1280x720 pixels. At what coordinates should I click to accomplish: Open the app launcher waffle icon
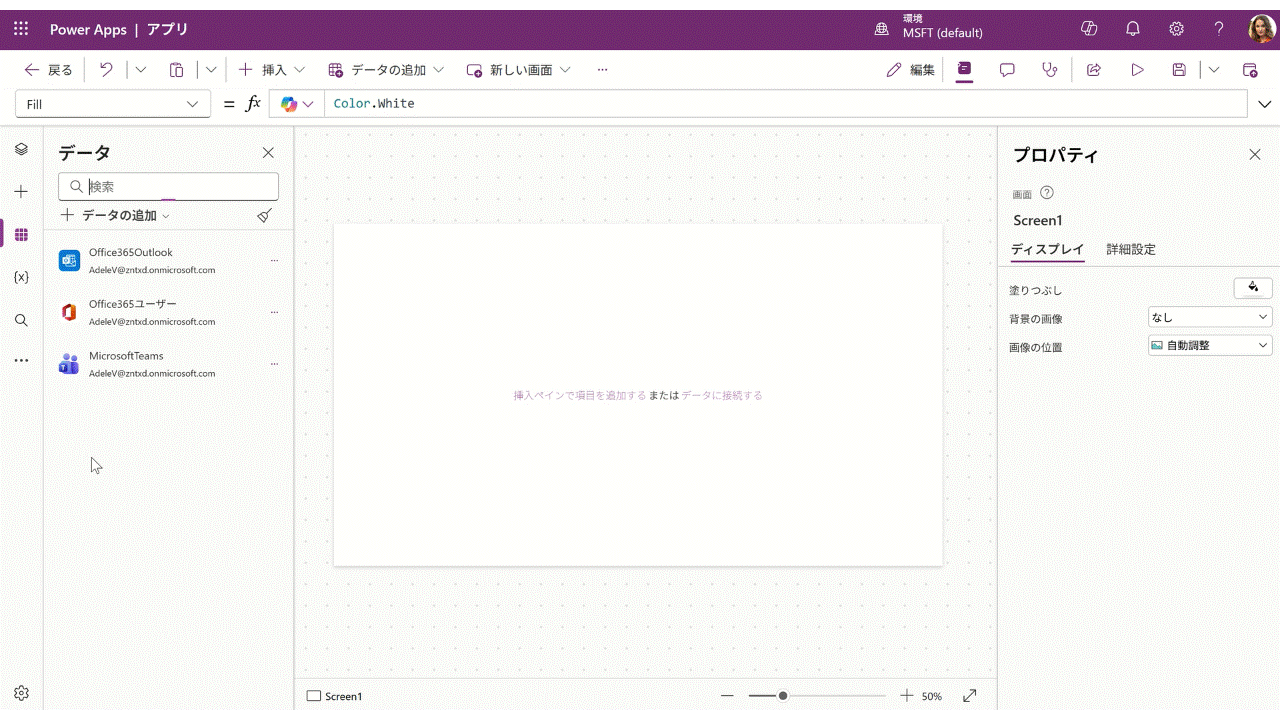pyautogui.click(x=21, y=29)
